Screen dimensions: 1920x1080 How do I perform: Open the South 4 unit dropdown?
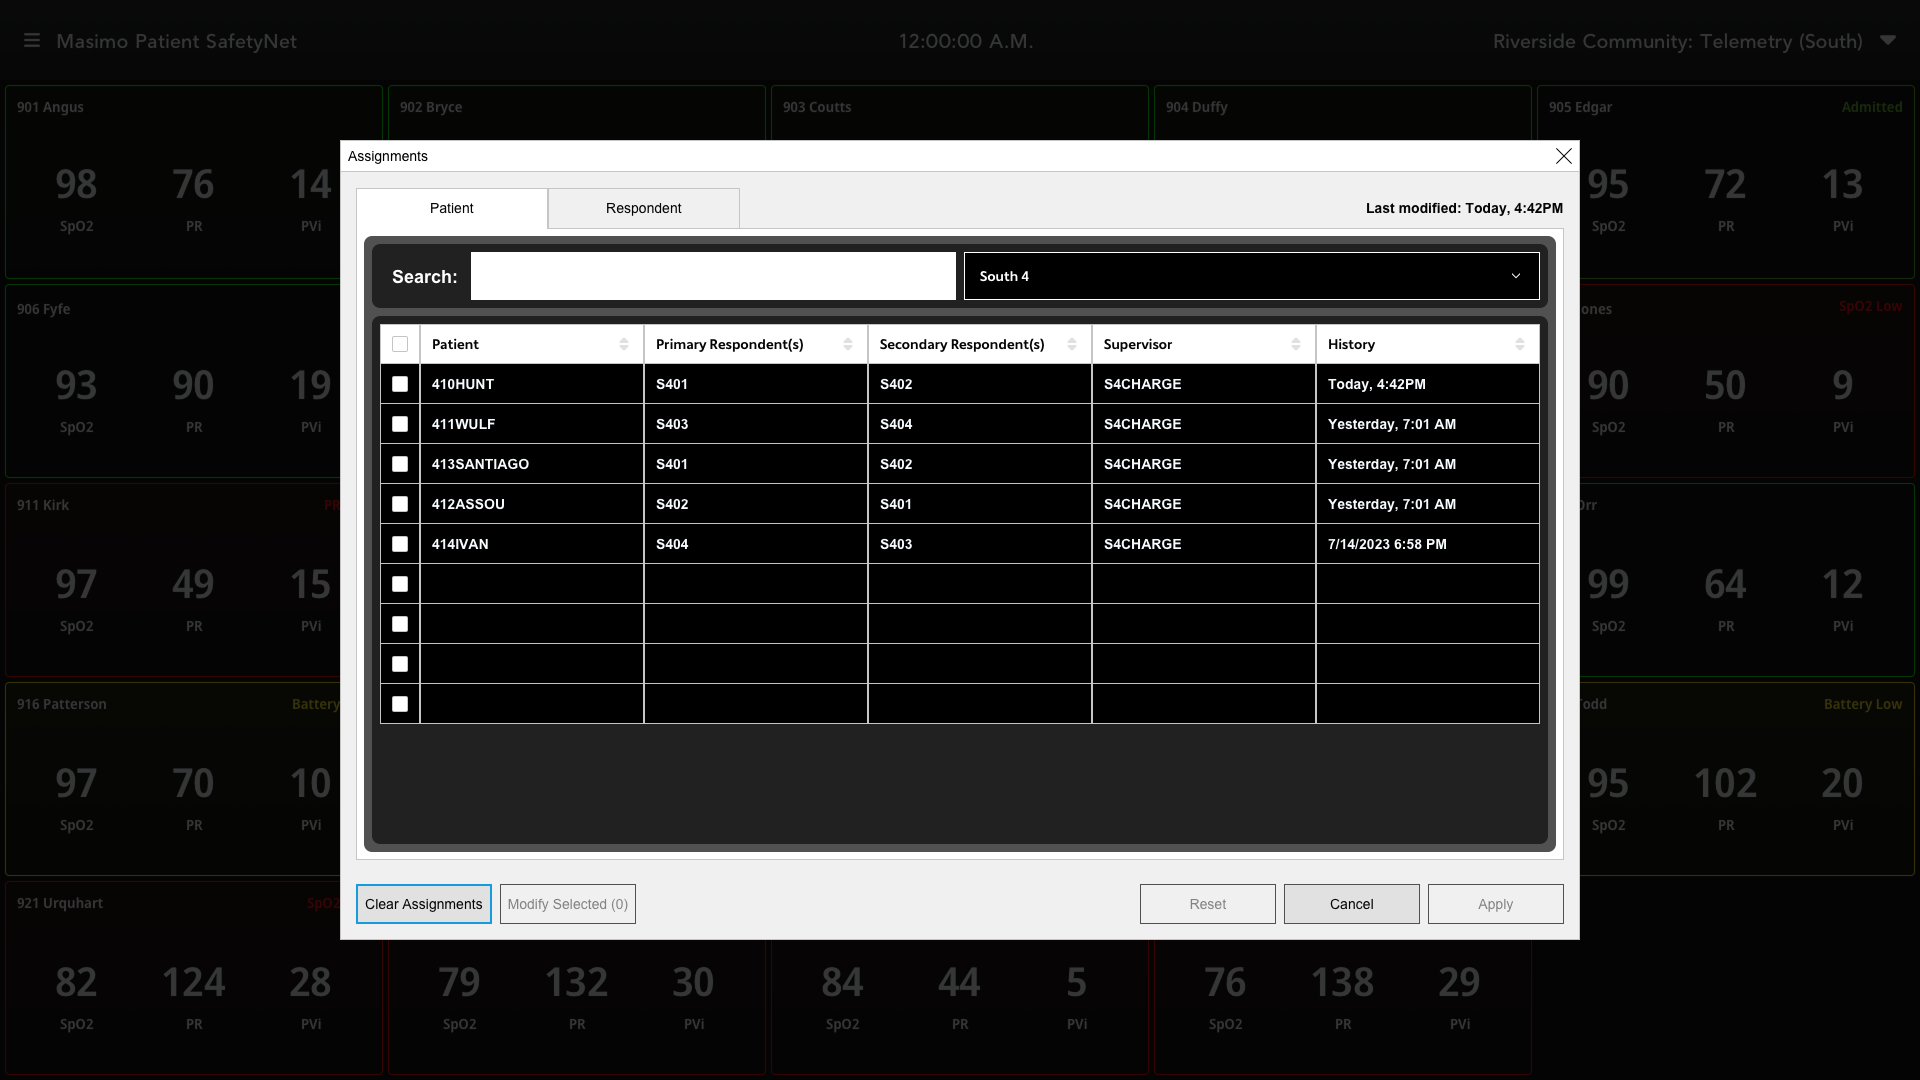(1250, 276)
